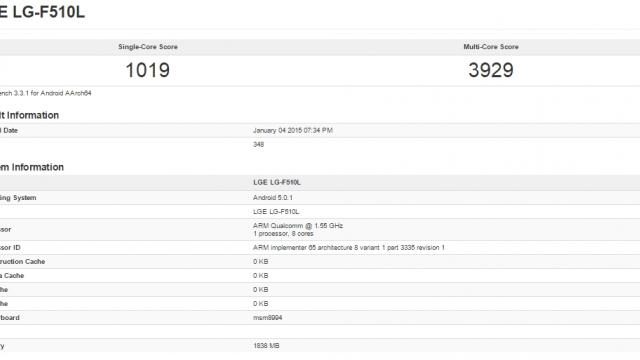Click the value 348
Screen dimensions: 640x360
tap(258, 144)
